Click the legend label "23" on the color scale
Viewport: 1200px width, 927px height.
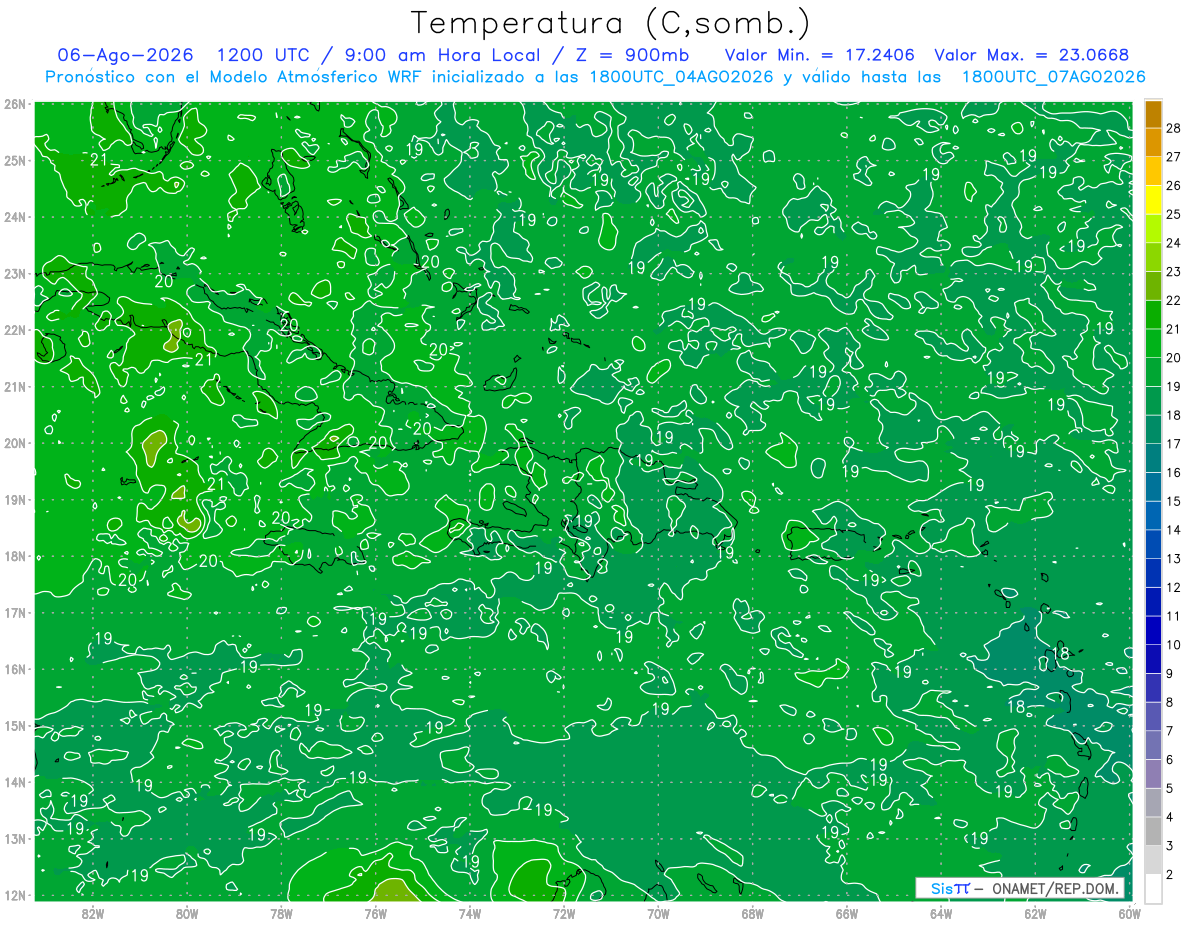pyautogui.click(x=1174, y=272)
